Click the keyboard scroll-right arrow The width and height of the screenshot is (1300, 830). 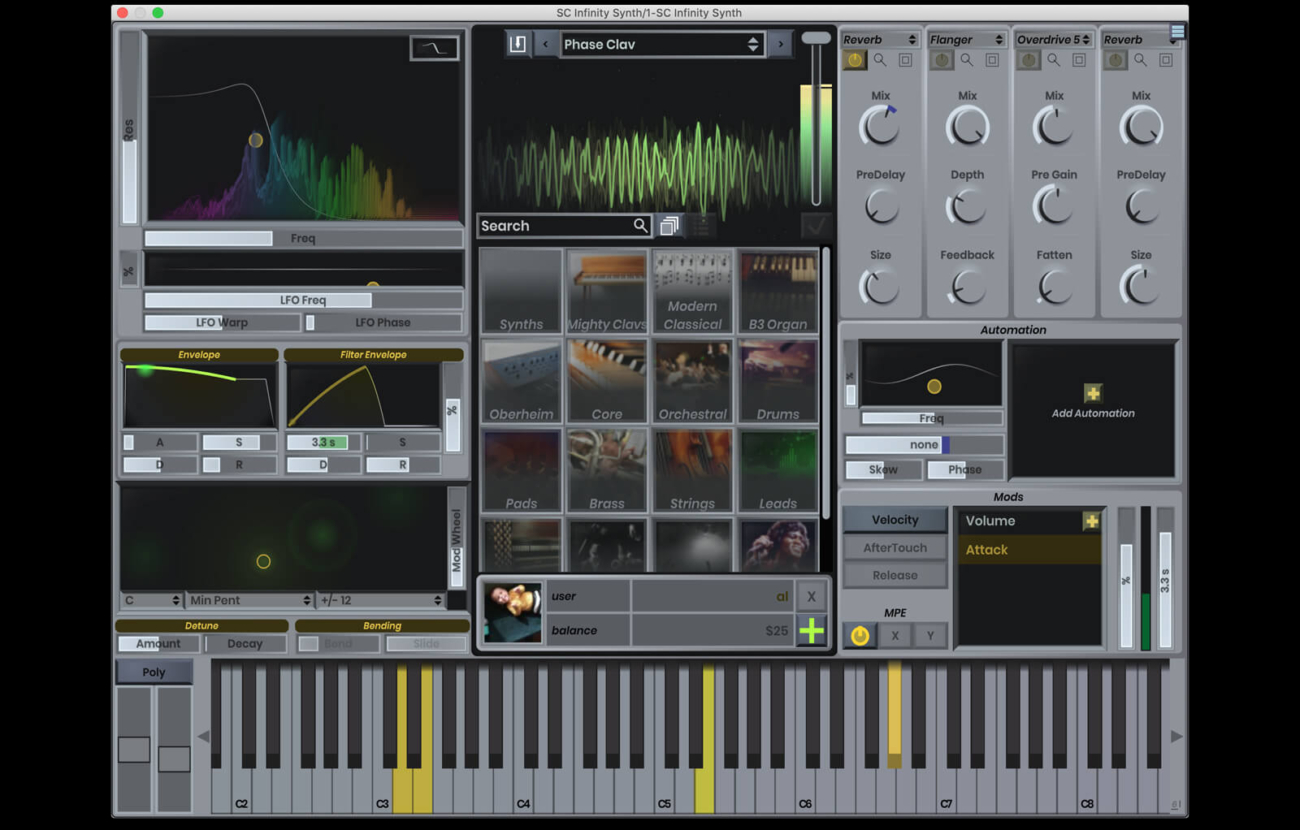point(1176,736)
